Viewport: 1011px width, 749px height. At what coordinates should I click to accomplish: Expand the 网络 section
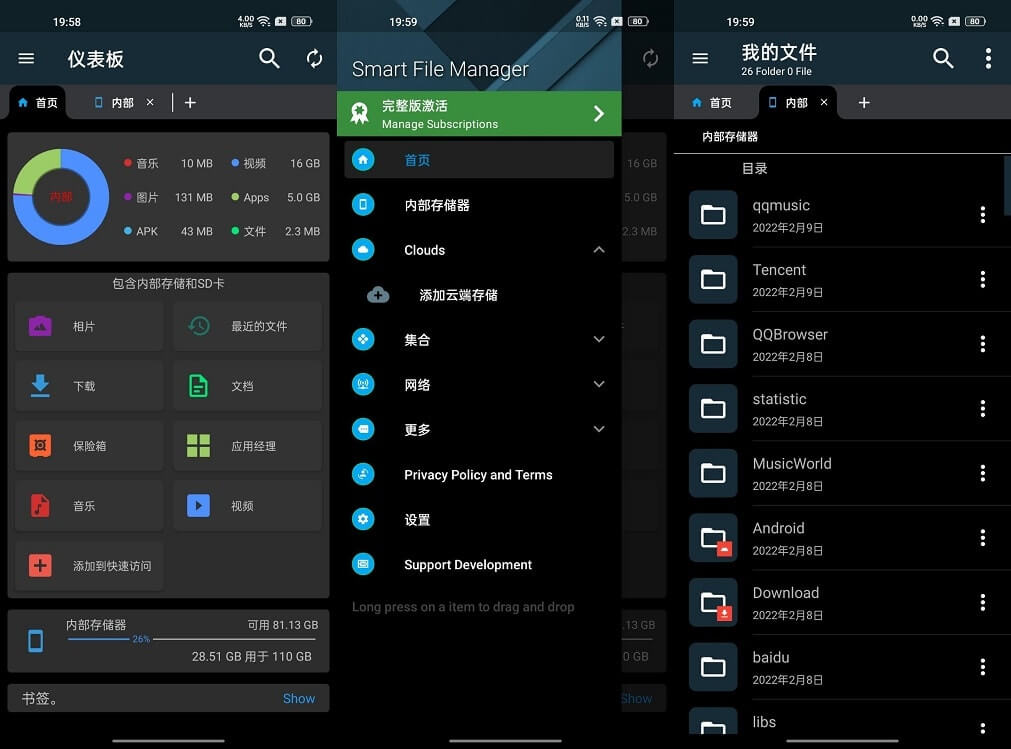click(x=599, y=384)
